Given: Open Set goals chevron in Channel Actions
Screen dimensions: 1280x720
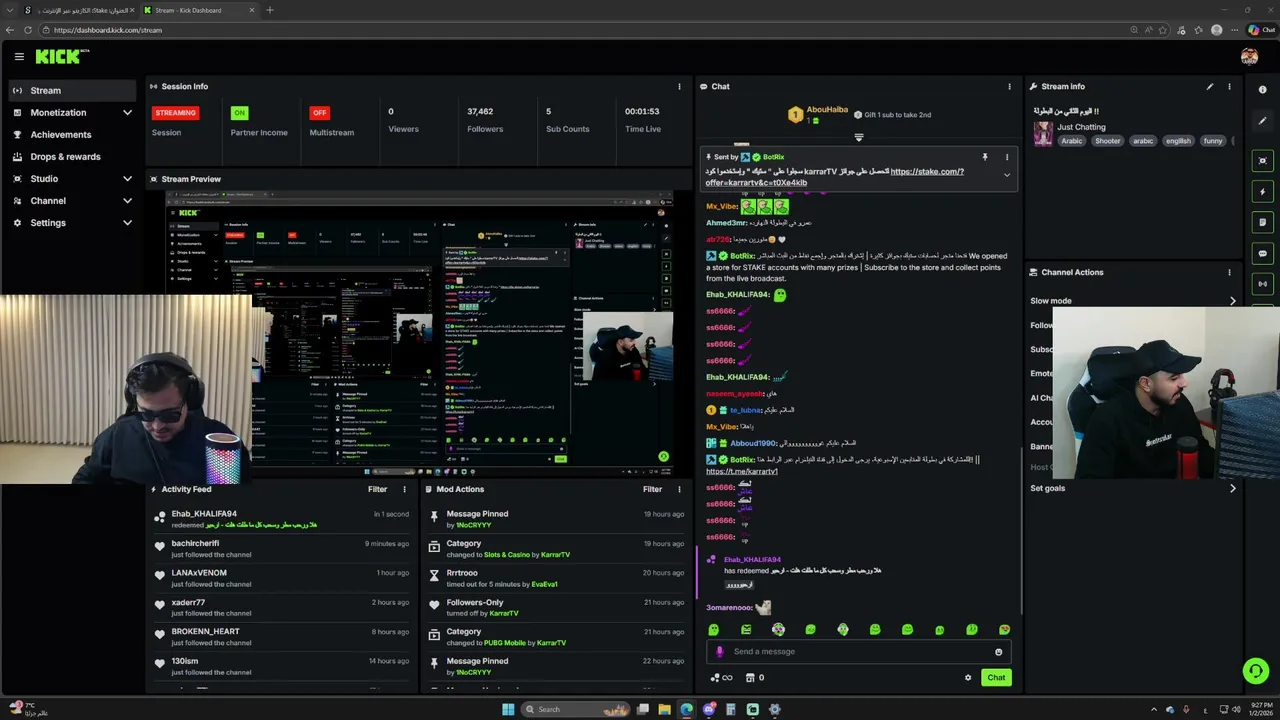Looking at the screenshot, I should tap(1232, 488).
